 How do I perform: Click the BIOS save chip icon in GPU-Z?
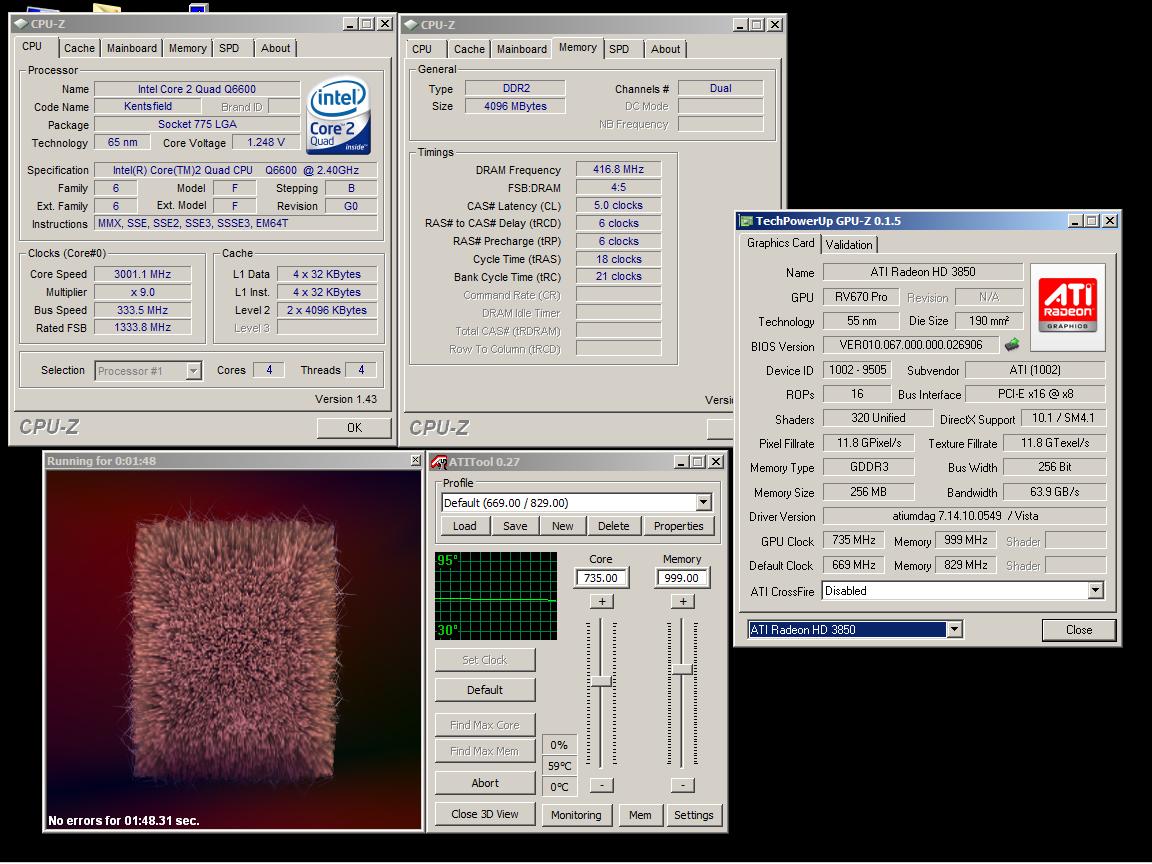1012,345
